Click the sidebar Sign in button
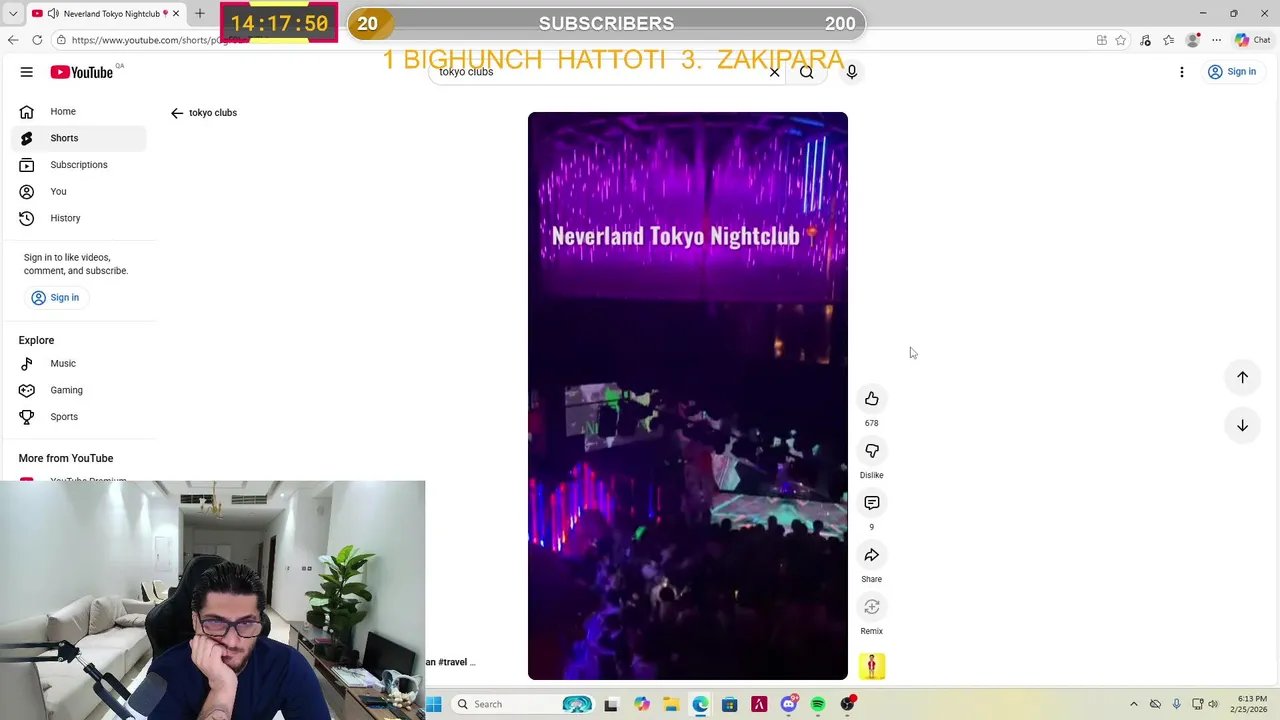The width and height of the screenshot is (1280, 720). click(x=55, y=297)
